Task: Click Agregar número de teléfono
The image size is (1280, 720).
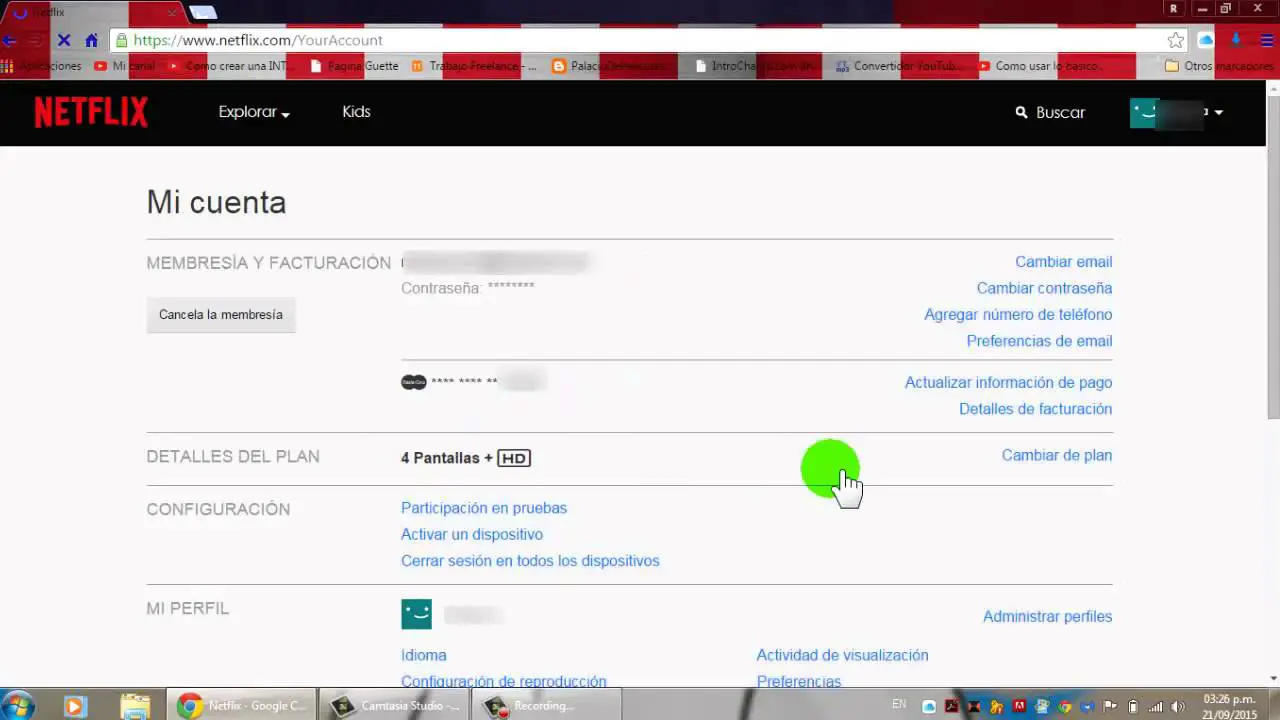Action: pos(1018,315)
